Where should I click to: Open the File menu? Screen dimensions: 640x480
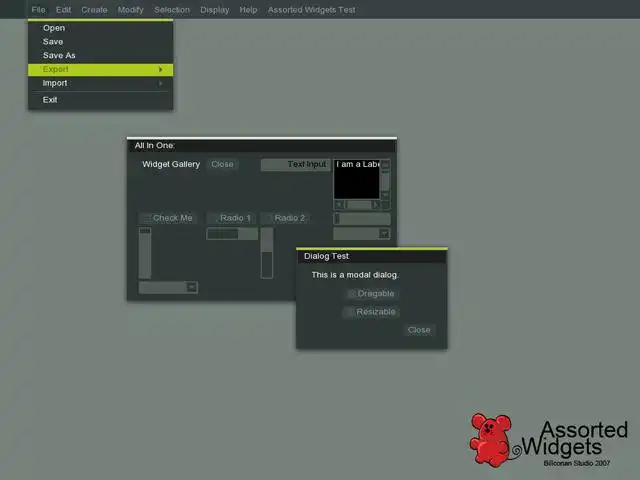tap(38, 9)
